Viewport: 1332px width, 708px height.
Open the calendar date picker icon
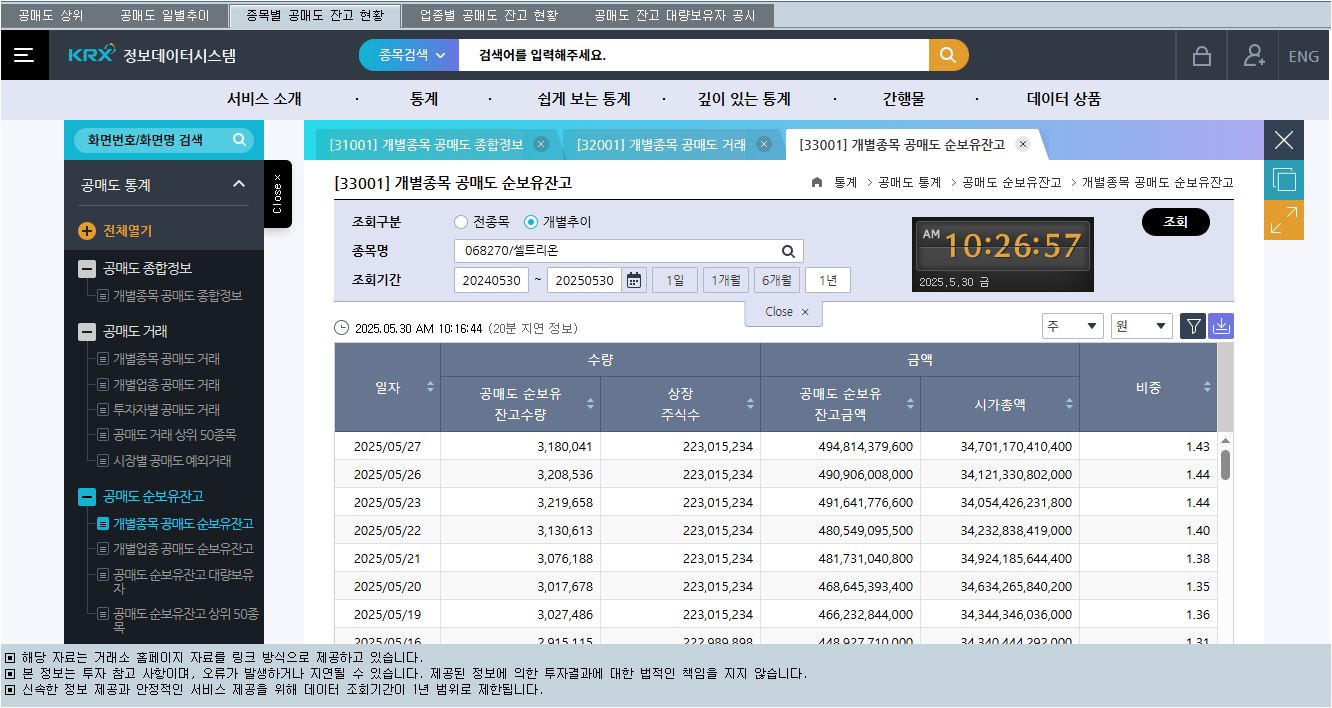(634, 281)
